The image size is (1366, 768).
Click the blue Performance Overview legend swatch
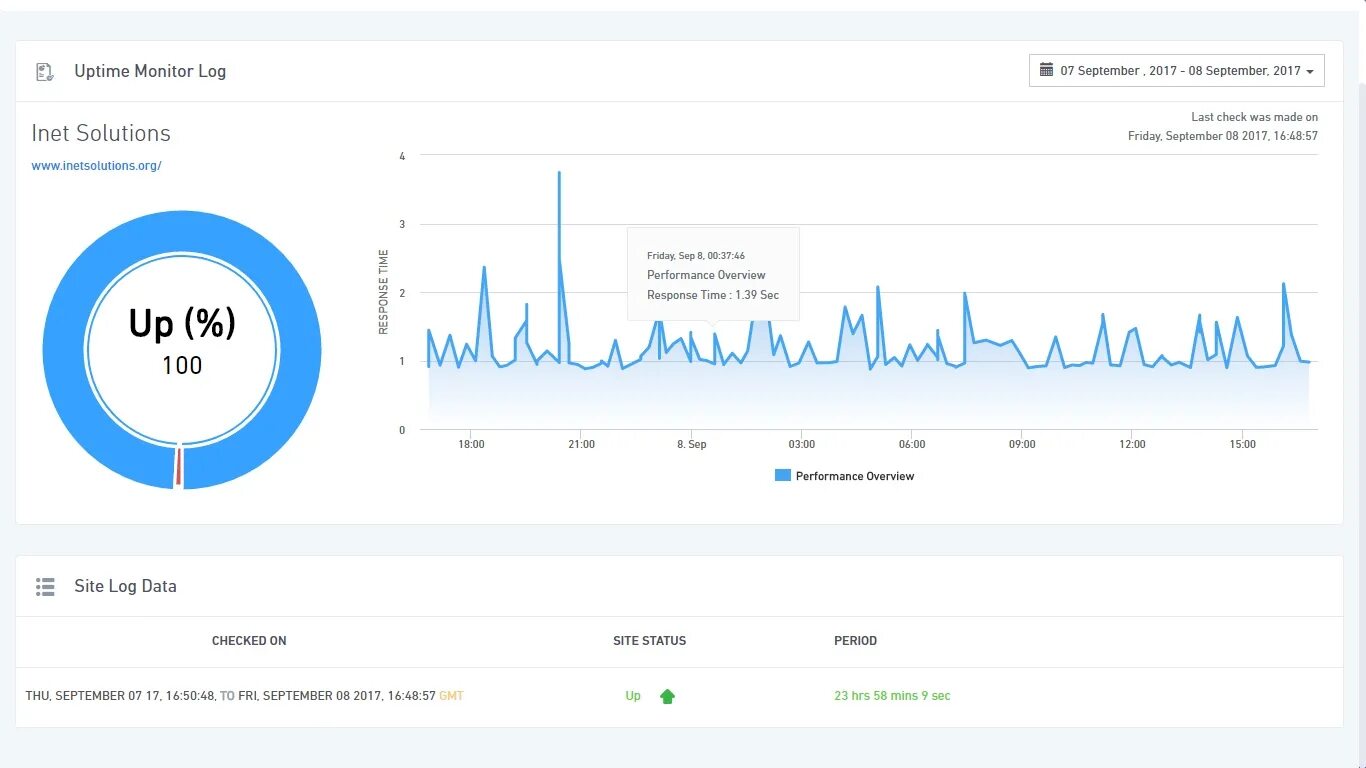(783, 476)
